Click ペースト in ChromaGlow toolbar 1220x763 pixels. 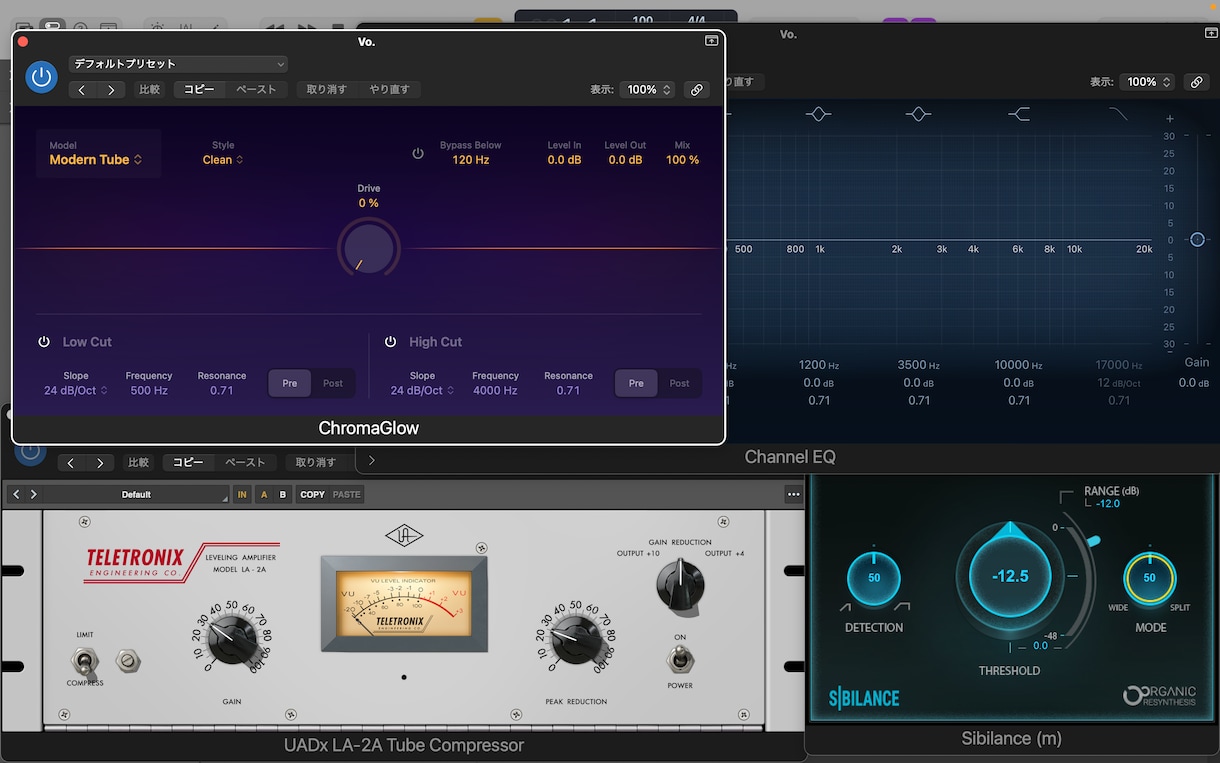tap(256, 90)
